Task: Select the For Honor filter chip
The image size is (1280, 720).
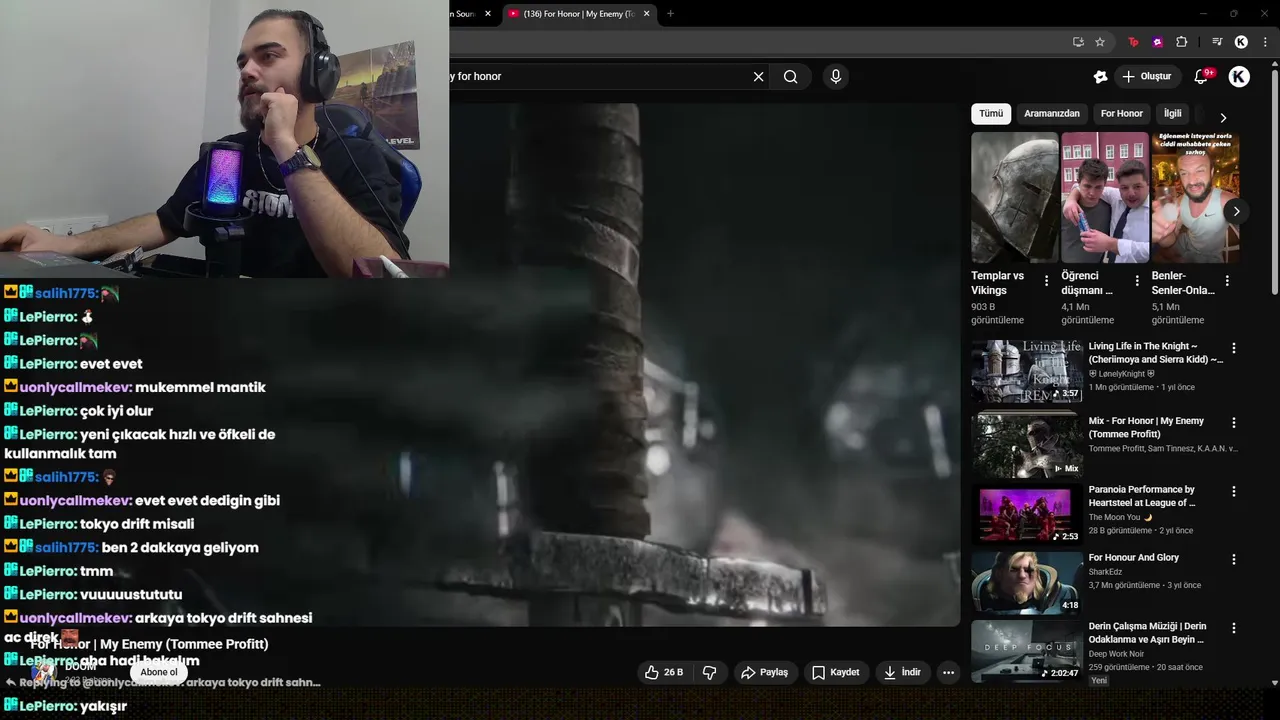Action: click(1122, 114)
